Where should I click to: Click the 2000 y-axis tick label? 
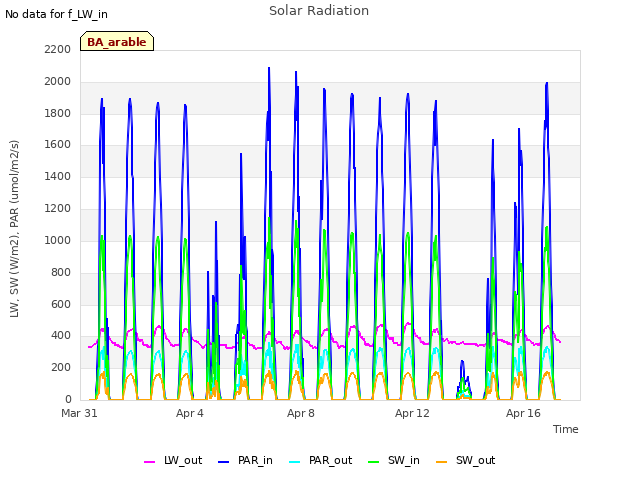[58, 81]
